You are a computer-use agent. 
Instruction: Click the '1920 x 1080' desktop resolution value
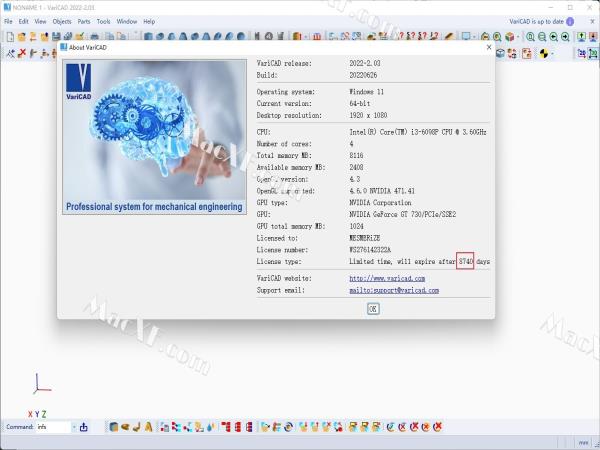(x=368, y=115)
